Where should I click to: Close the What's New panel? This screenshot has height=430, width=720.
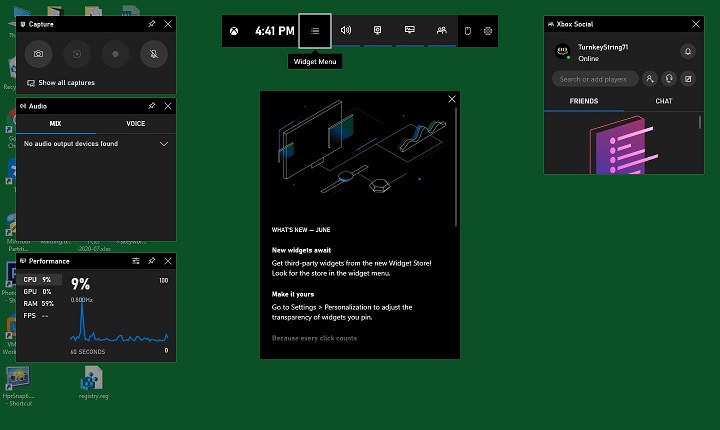[452, 99]
